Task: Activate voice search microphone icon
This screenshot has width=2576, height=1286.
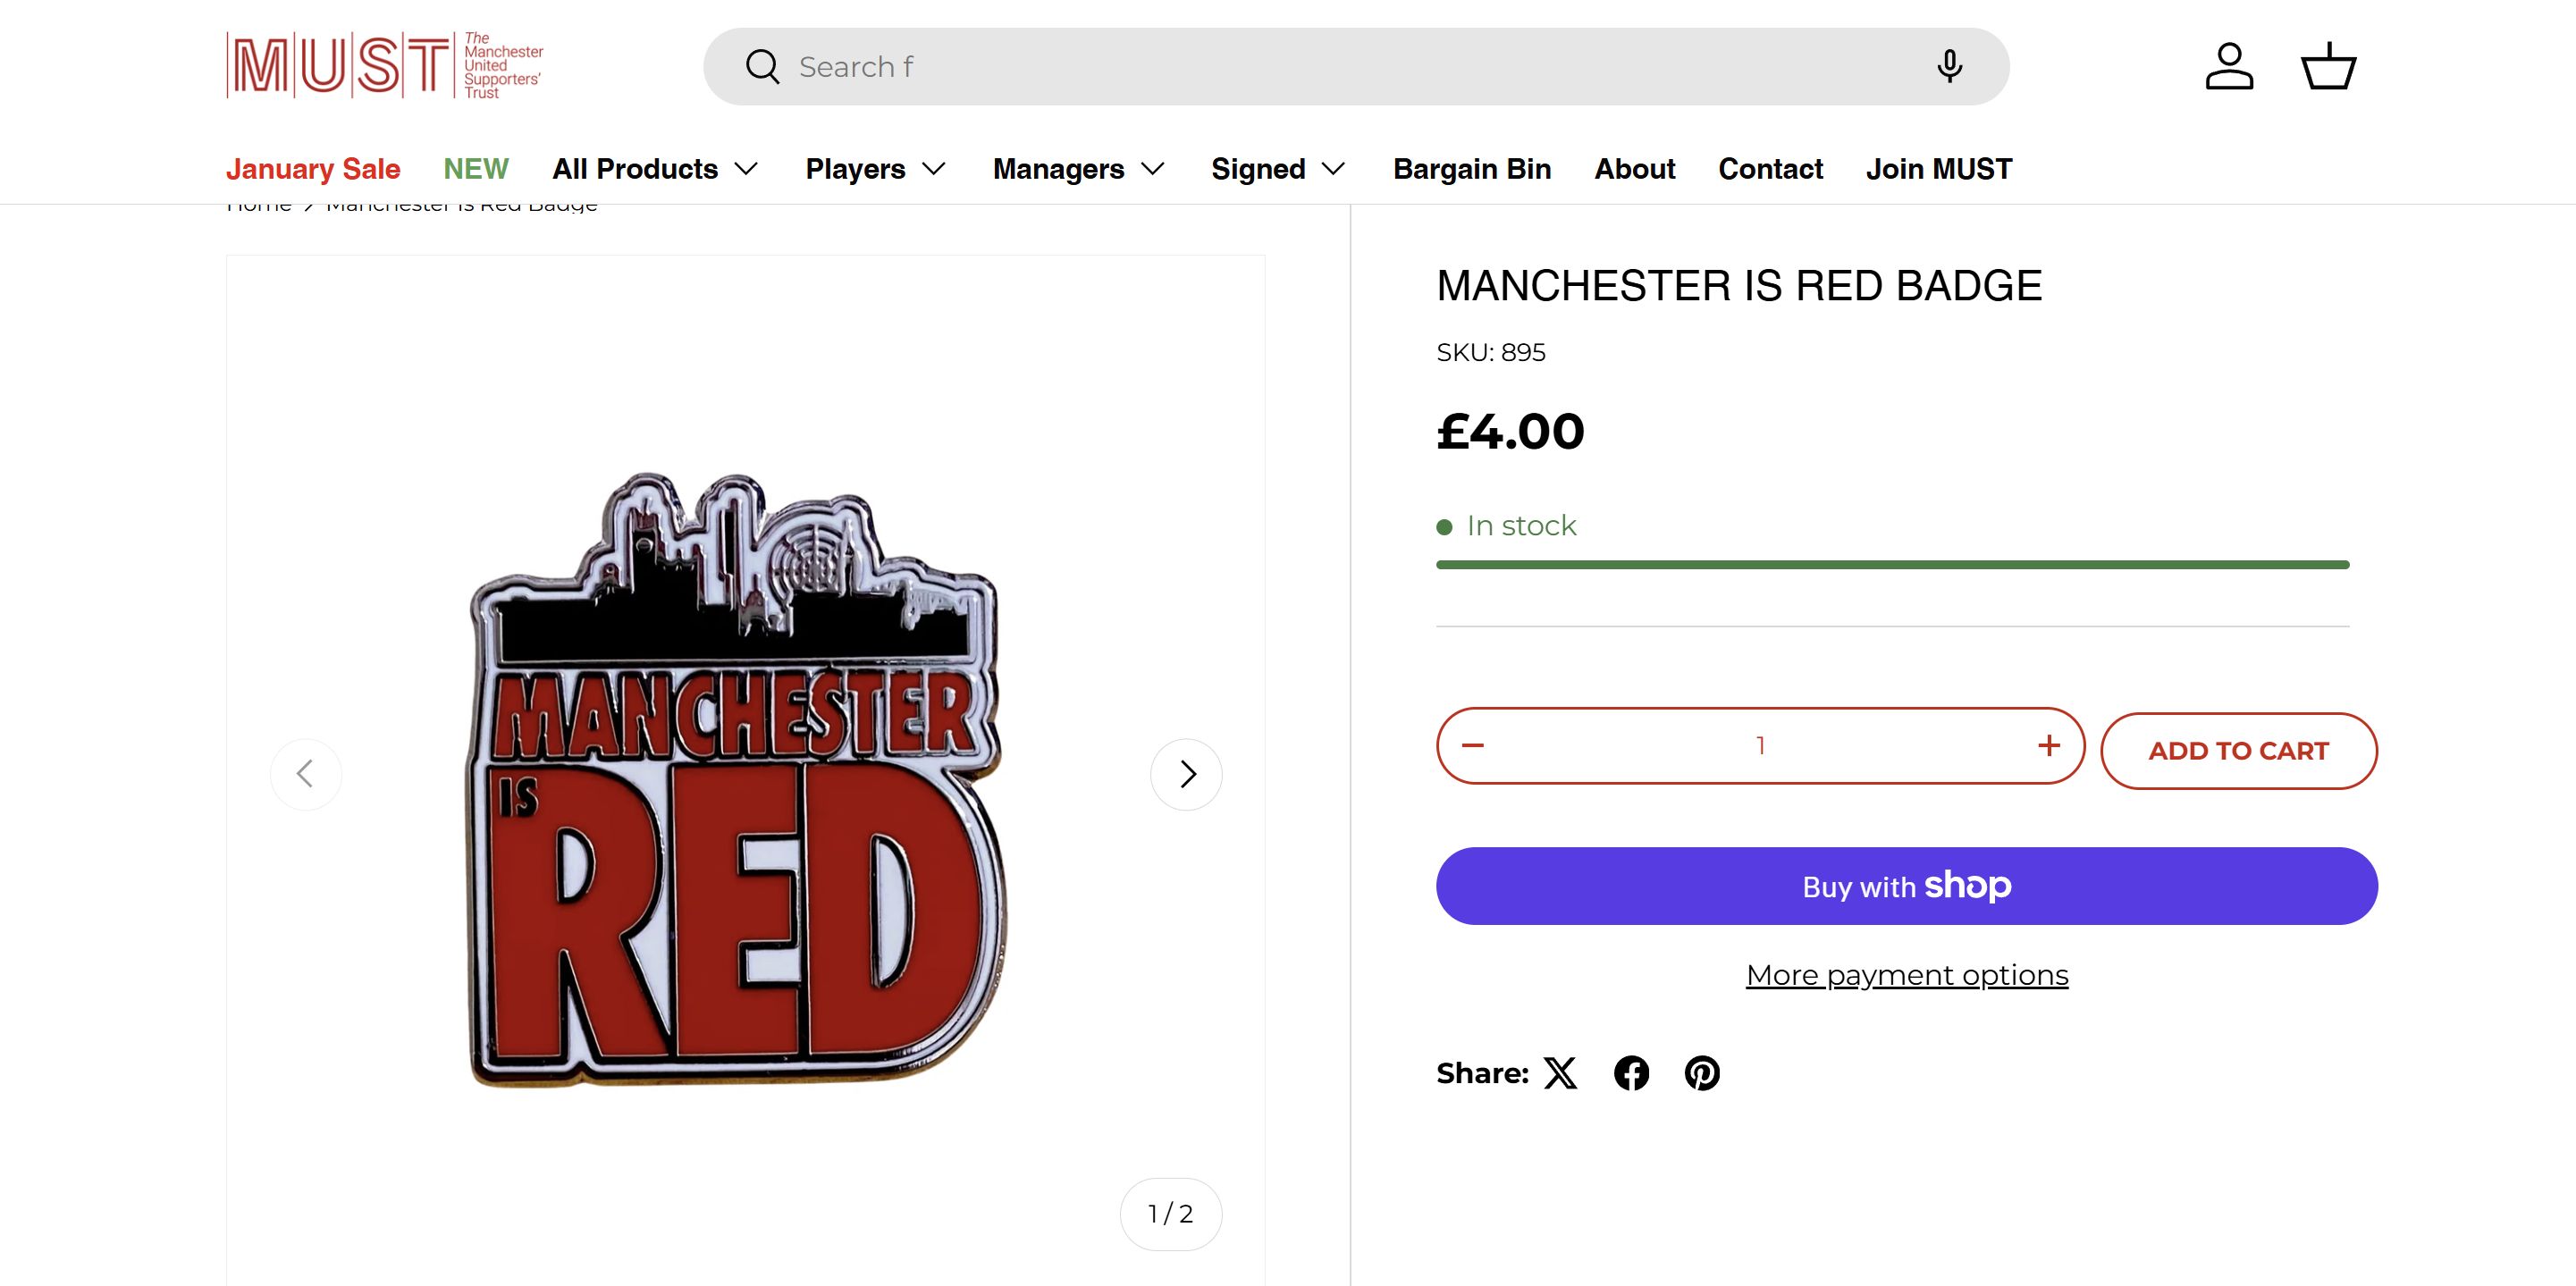Action: click(x=1948, y=66)
